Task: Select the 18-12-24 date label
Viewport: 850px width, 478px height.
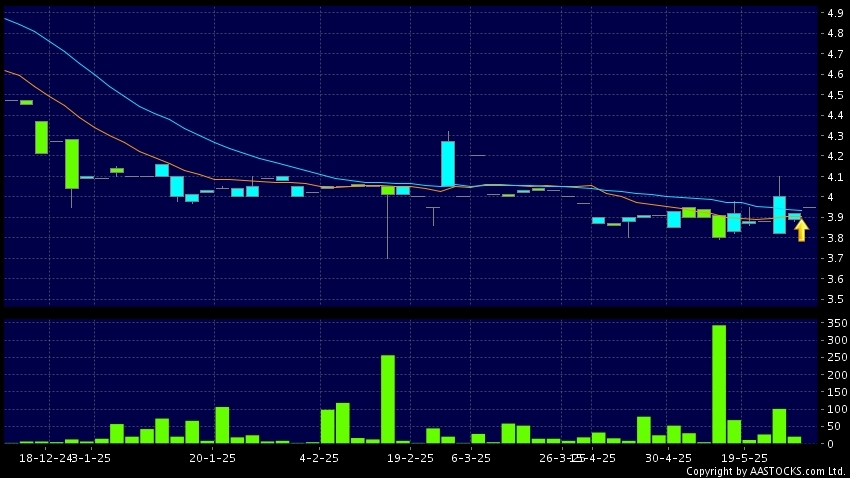Action: tap(45, 458)
